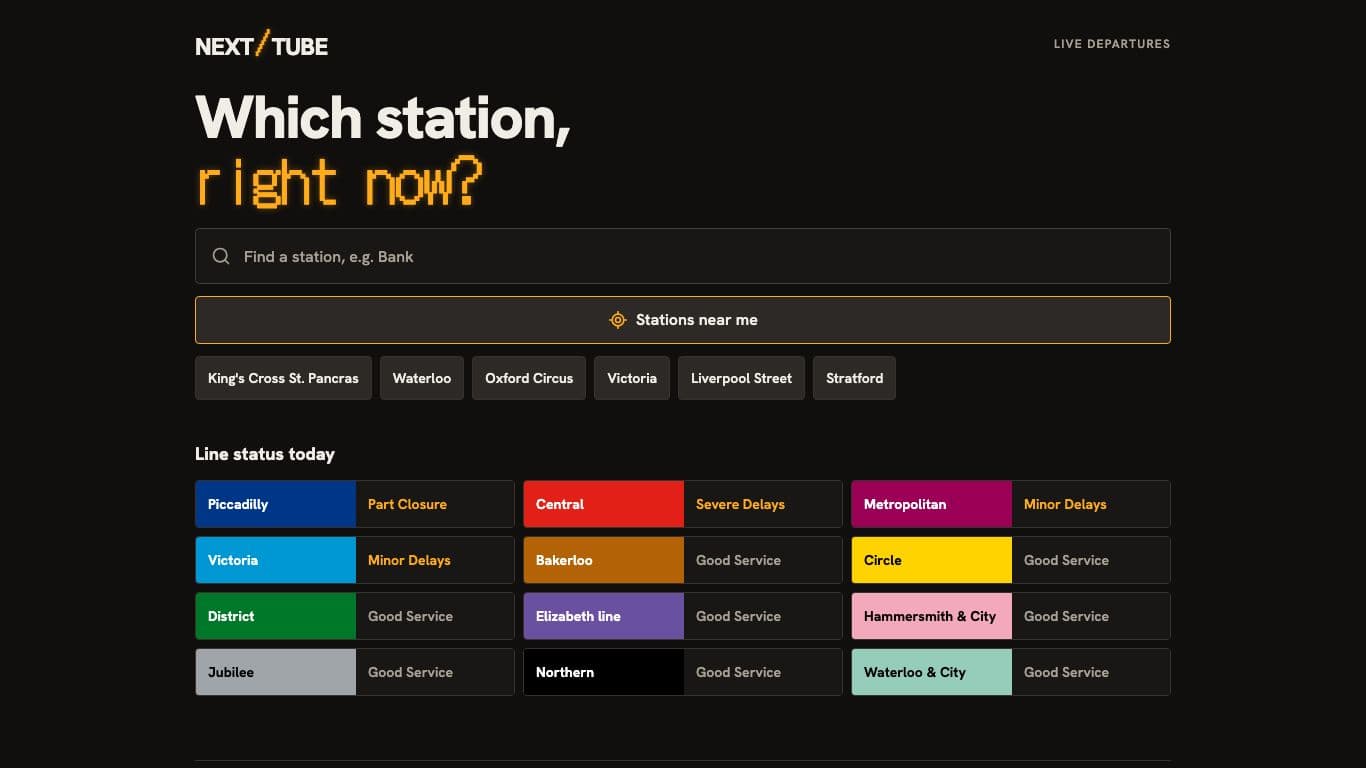Click the brown Bakerloo line label

604,560
